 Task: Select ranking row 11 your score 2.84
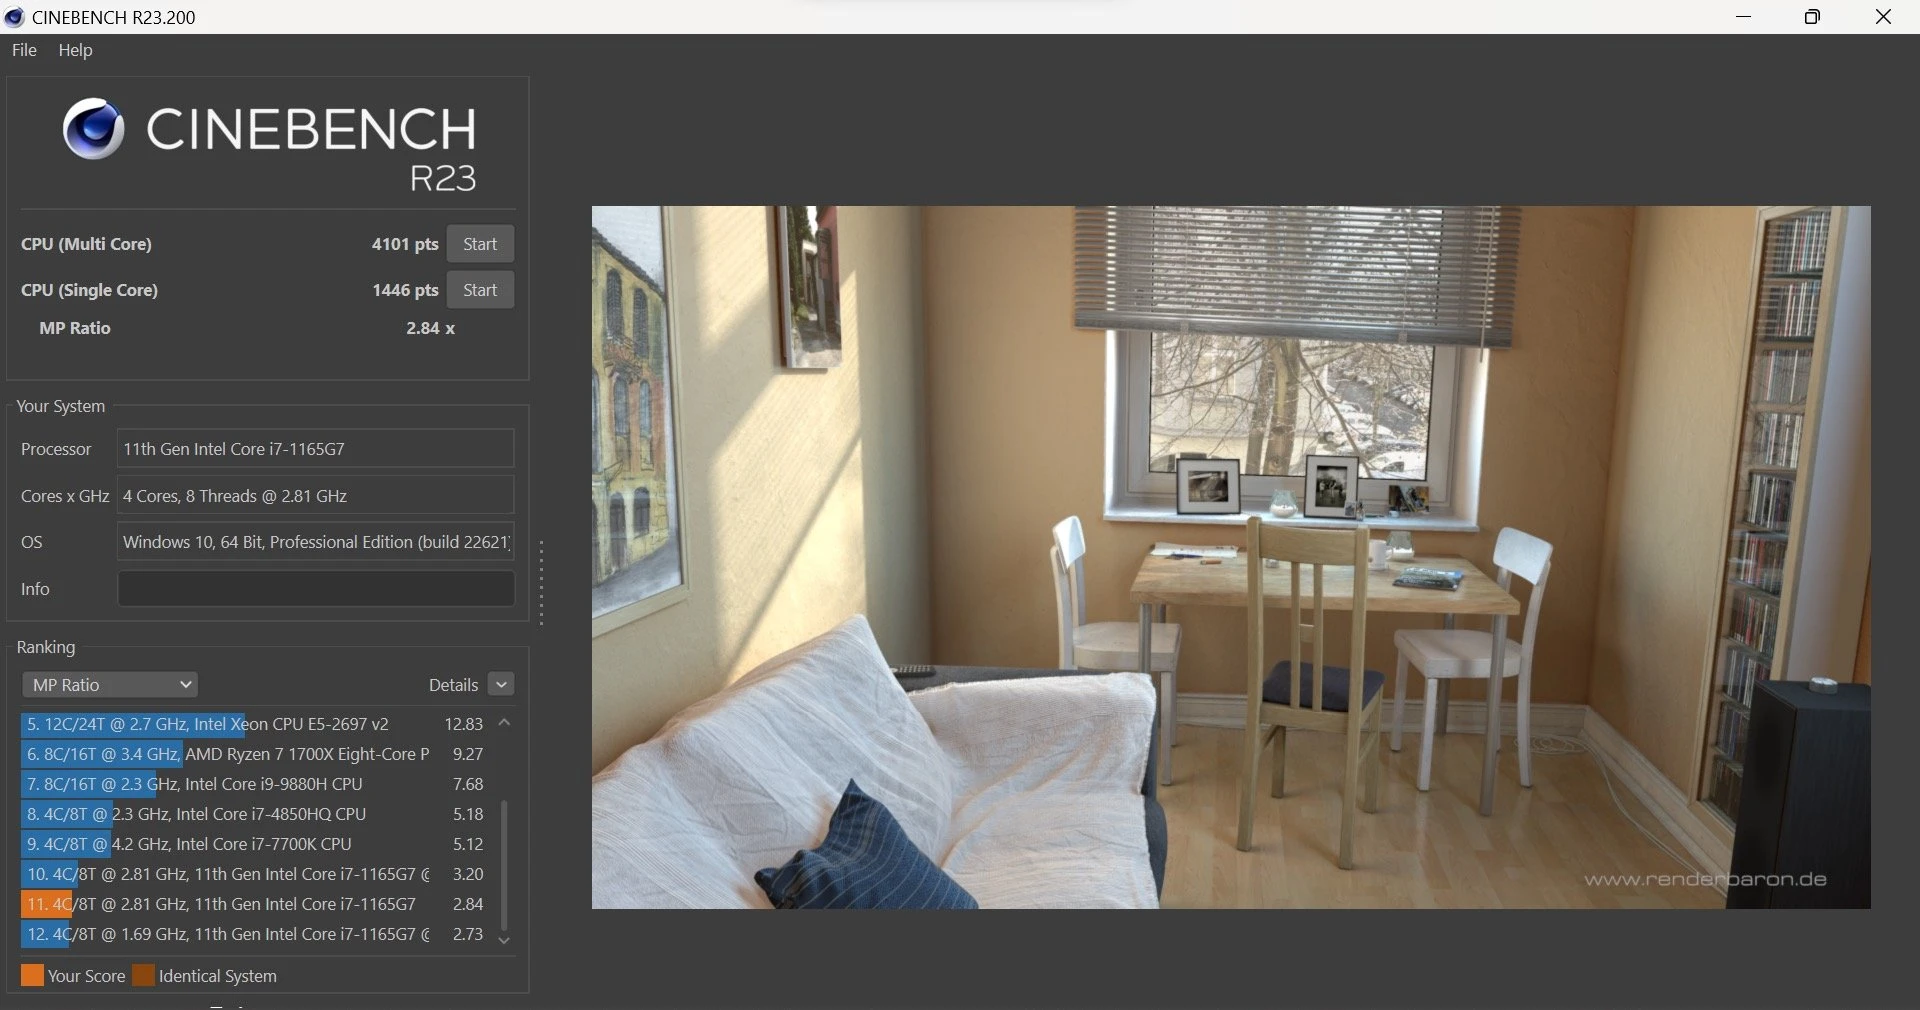click(255, 904)
